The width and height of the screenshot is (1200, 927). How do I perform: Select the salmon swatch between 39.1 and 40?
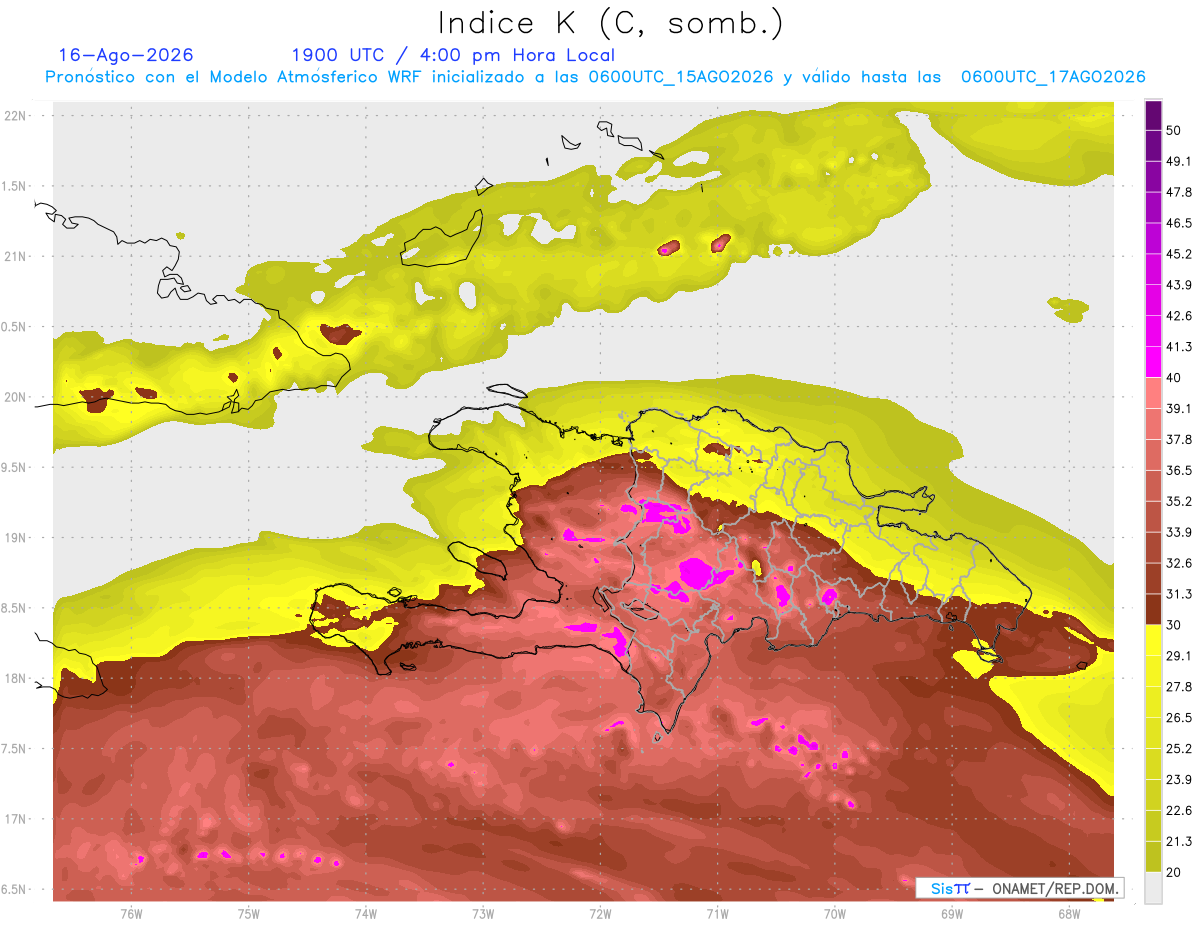1153,393
